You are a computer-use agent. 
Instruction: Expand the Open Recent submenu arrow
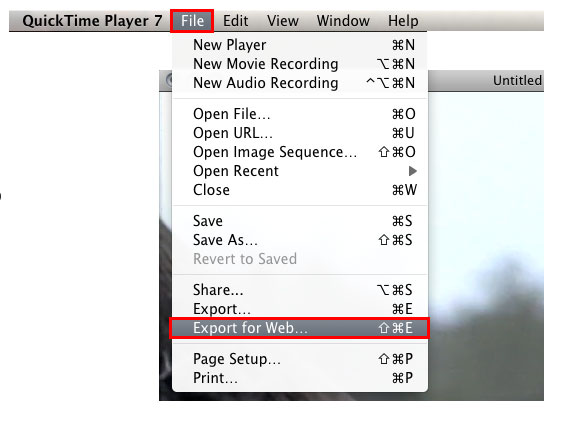[x=413, y=171]
